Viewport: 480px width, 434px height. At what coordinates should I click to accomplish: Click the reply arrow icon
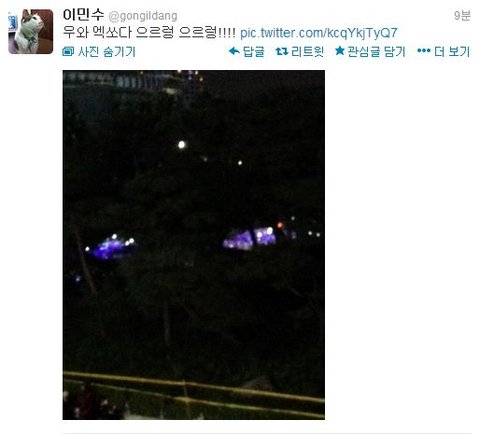tap(234, 51)
